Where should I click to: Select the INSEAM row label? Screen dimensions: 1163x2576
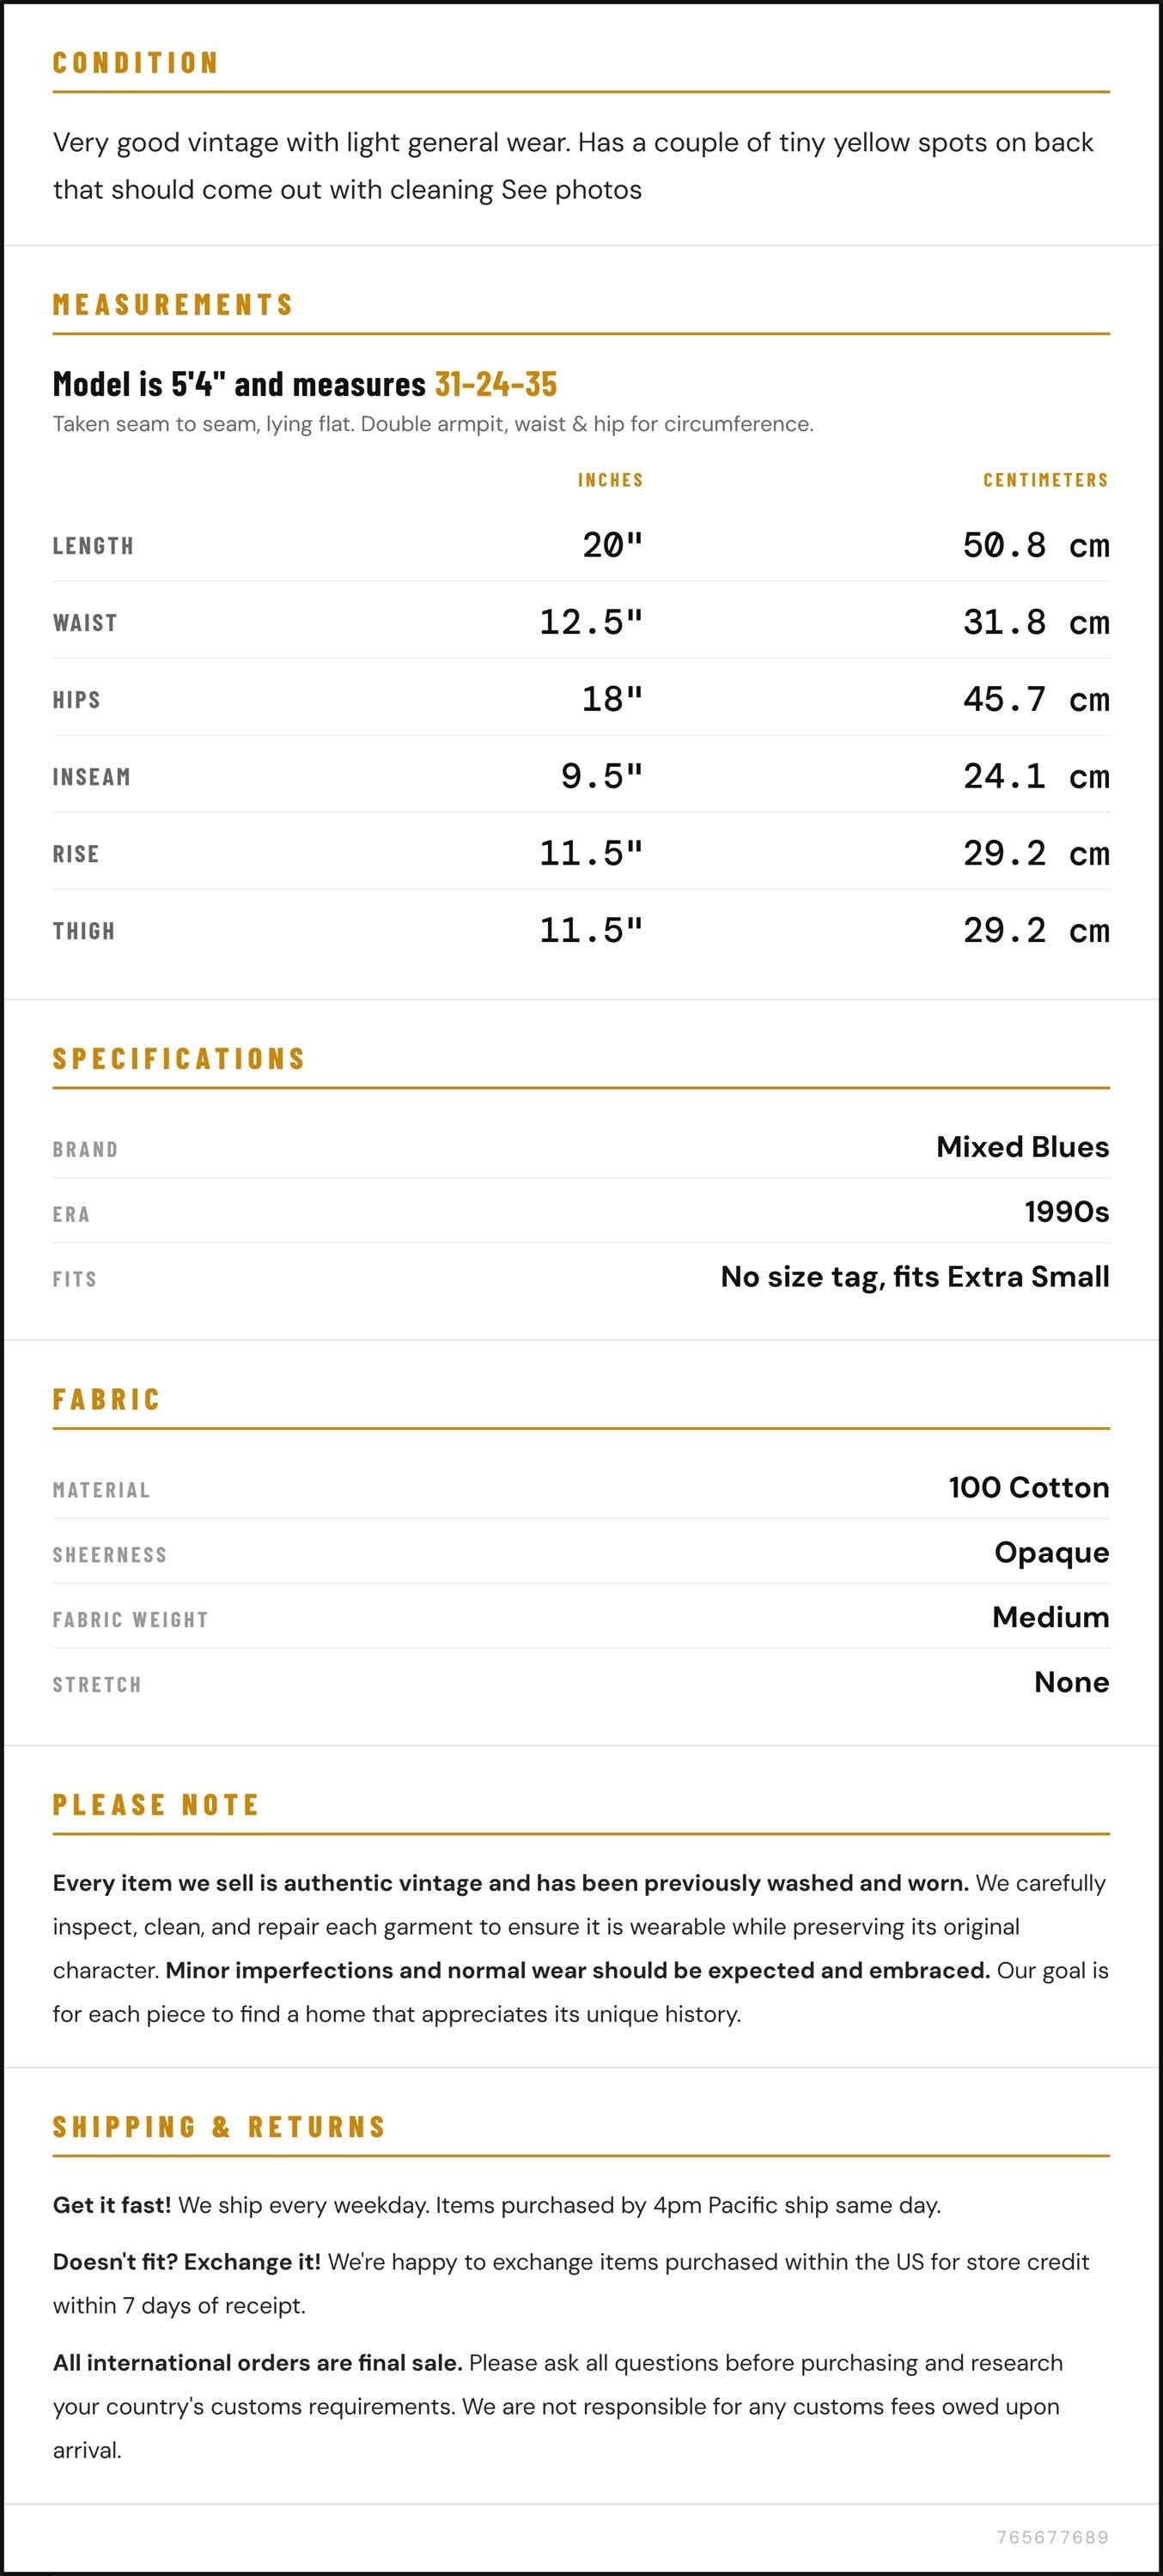pos(92,777)
